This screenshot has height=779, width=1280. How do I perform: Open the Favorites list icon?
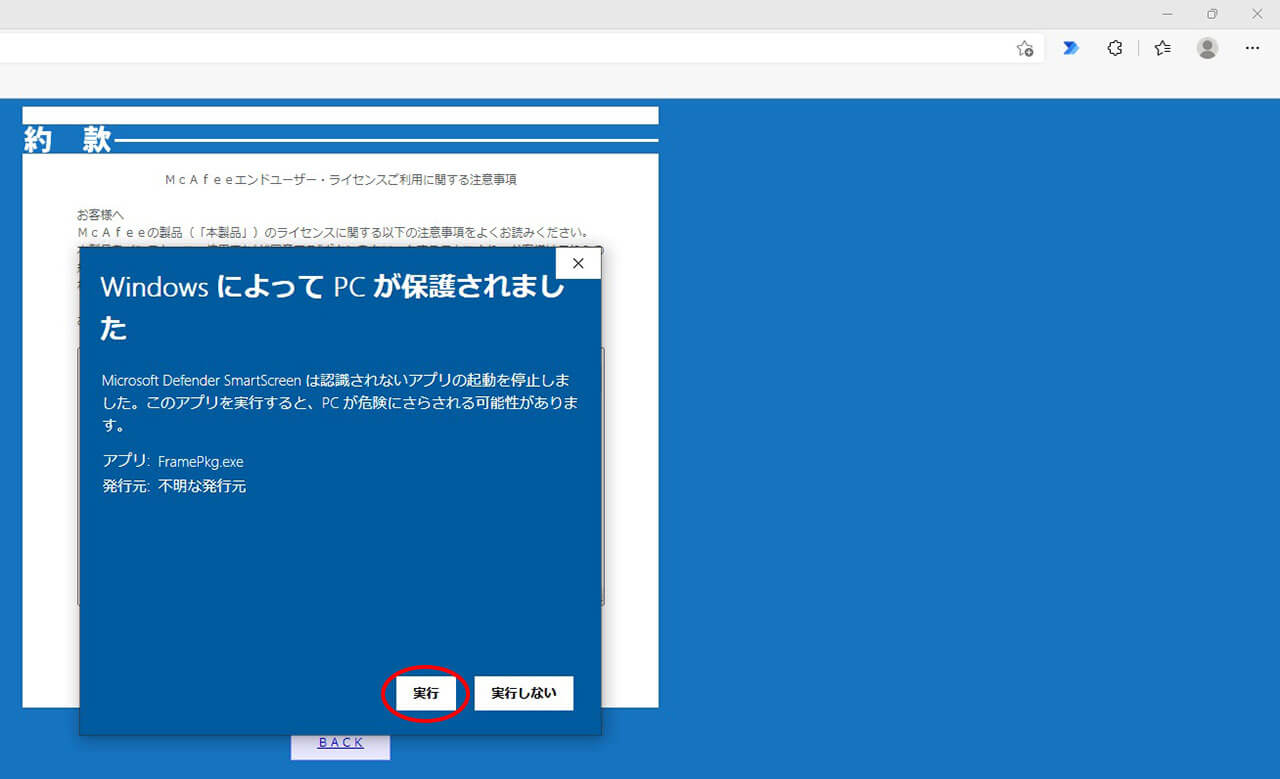(1162, 48)
